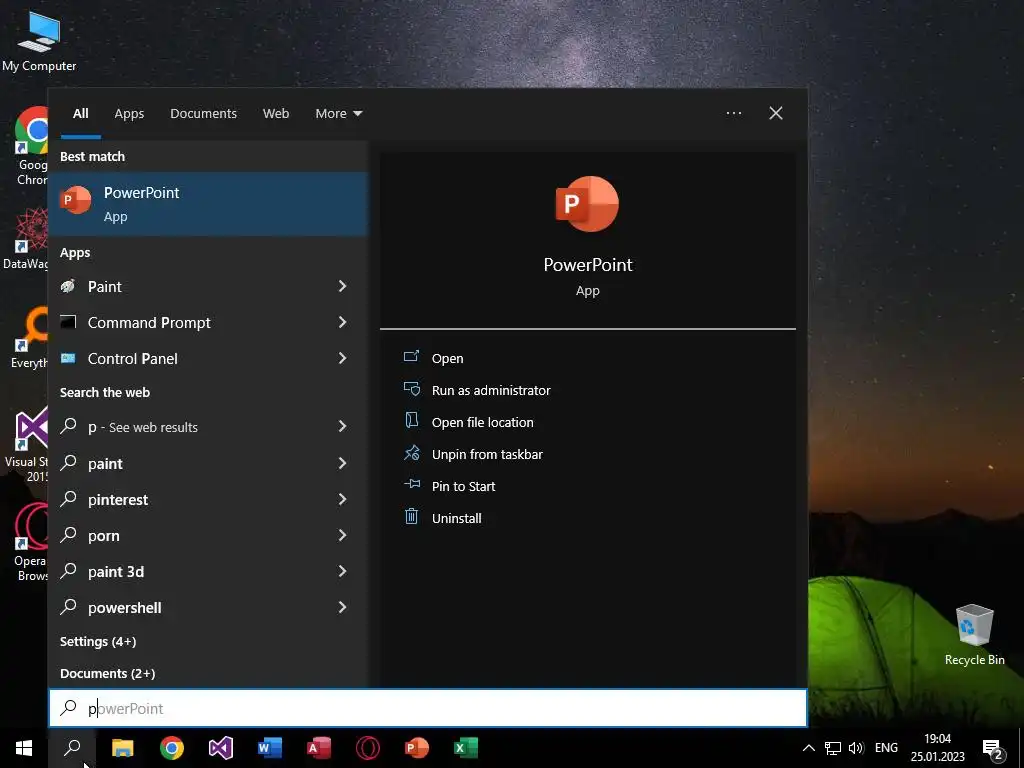
Task: Click the Uninstall trash icon
Action: [411, 517]
